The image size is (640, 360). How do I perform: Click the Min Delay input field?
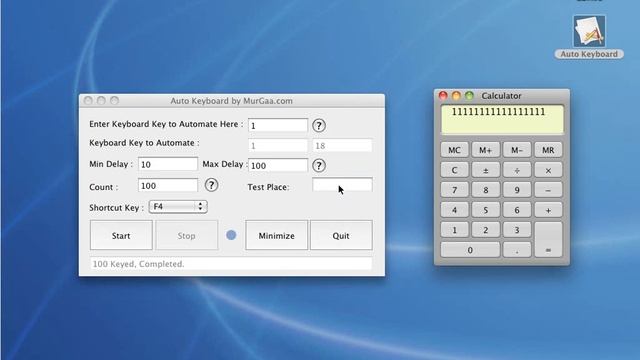[x=168, y=164]
